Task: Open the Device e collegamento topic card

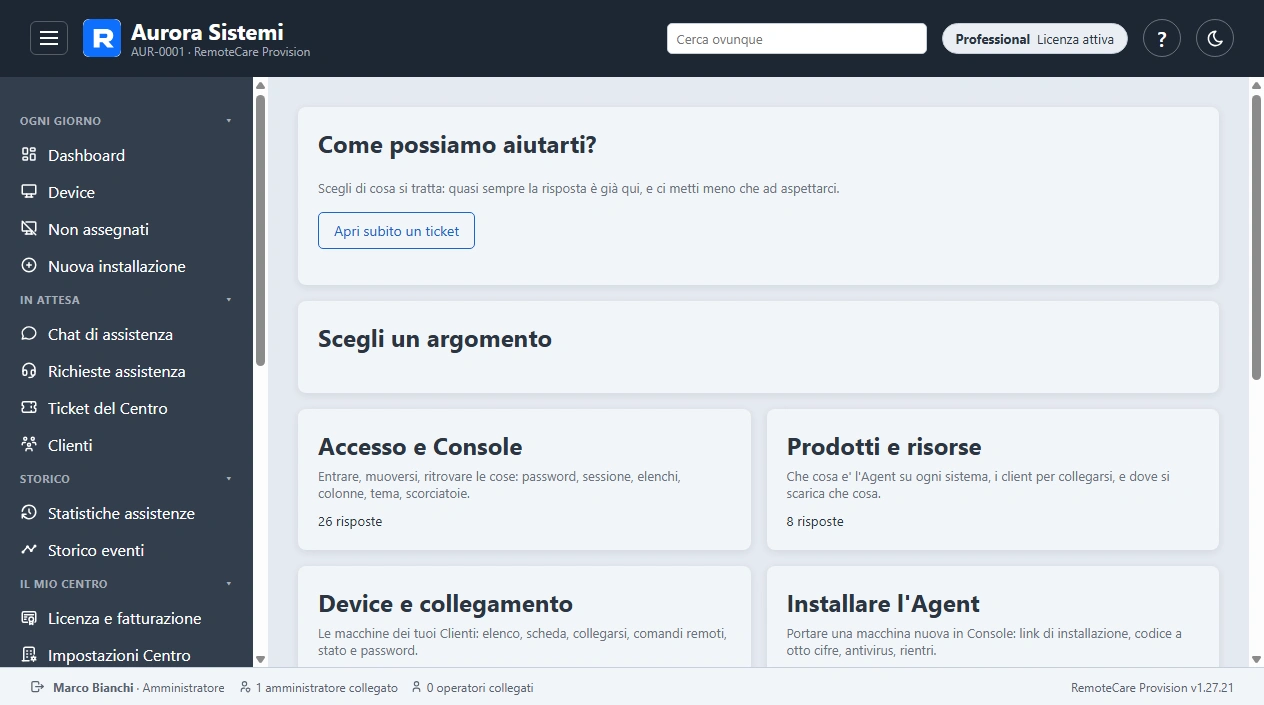Action: coord(524,617)
